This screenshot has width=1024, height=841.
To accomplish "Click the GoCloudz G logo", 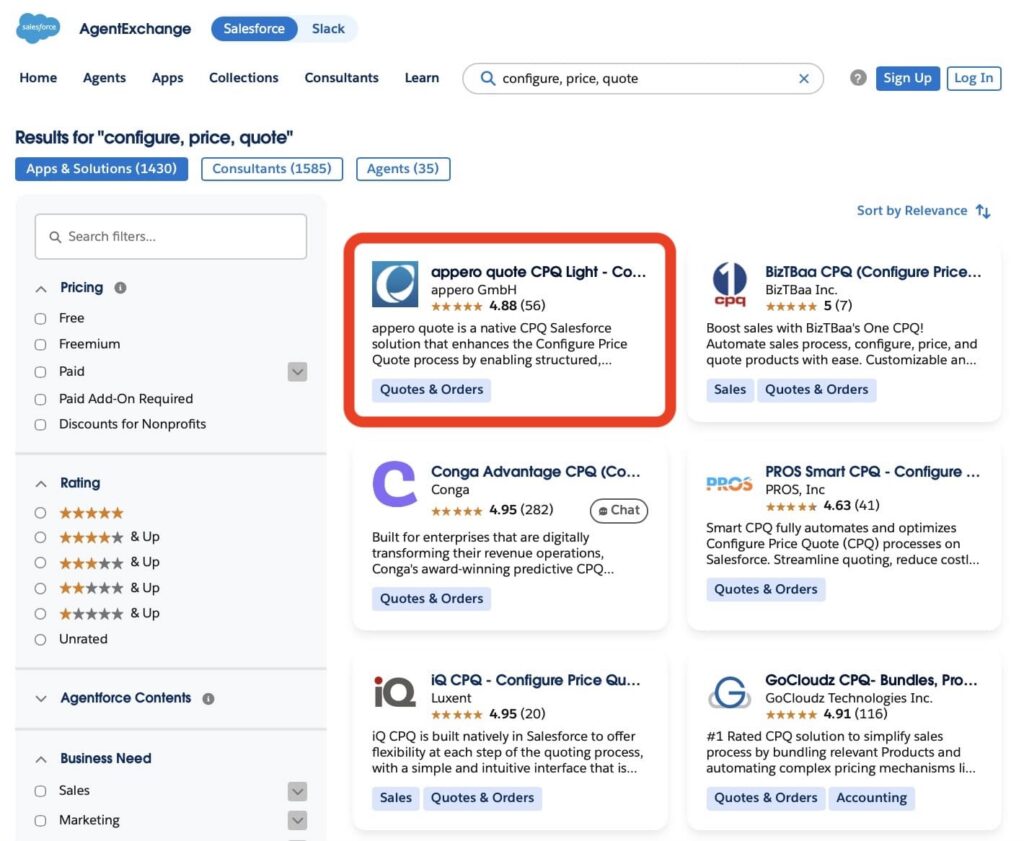I will click(729, 692).
